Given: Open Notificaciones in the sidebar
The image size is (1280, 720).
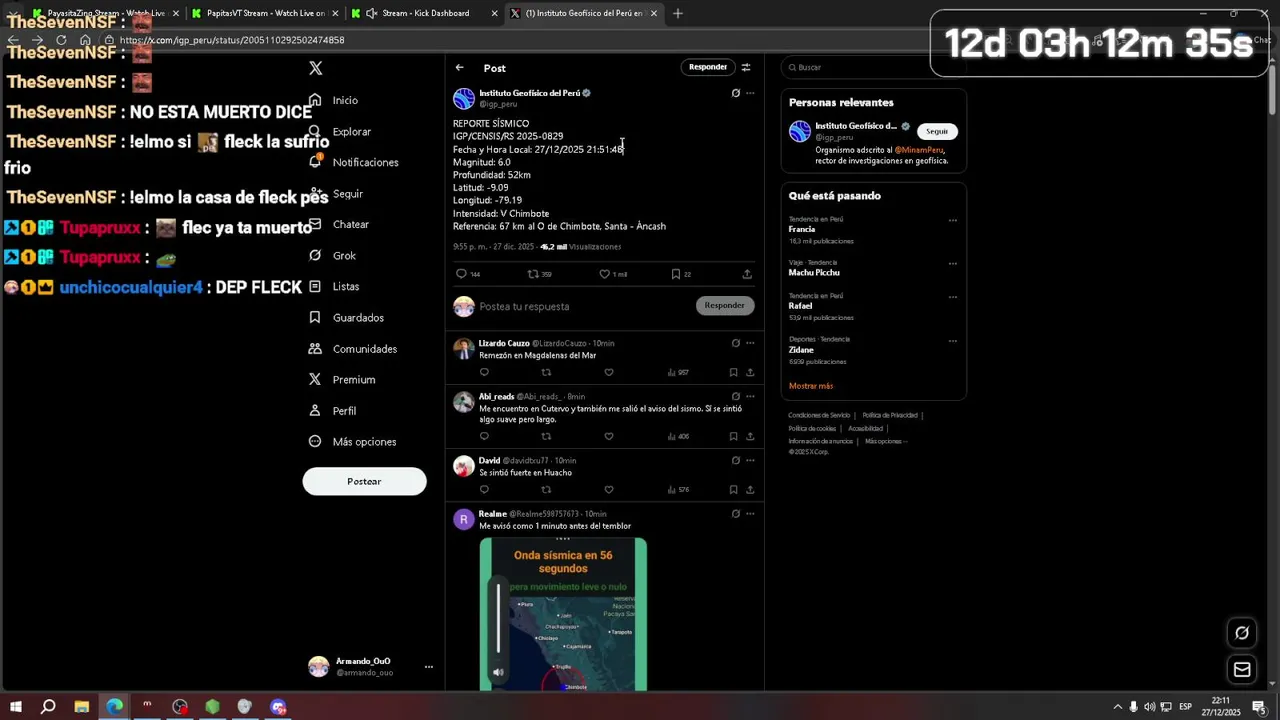Looking at the screenshot, I should [x=366, y=162].
